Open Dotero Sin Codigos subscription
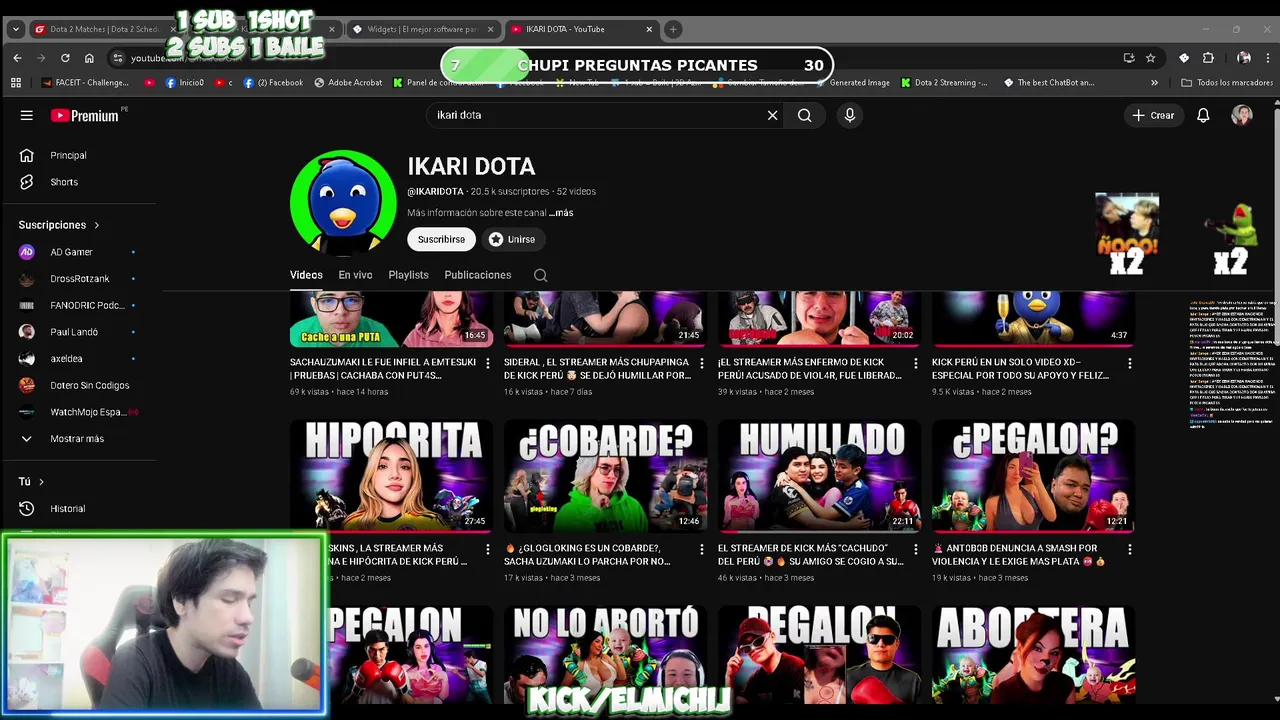Image resolution: width=1280 pixels, height=720 pixels. coord(89,385)
